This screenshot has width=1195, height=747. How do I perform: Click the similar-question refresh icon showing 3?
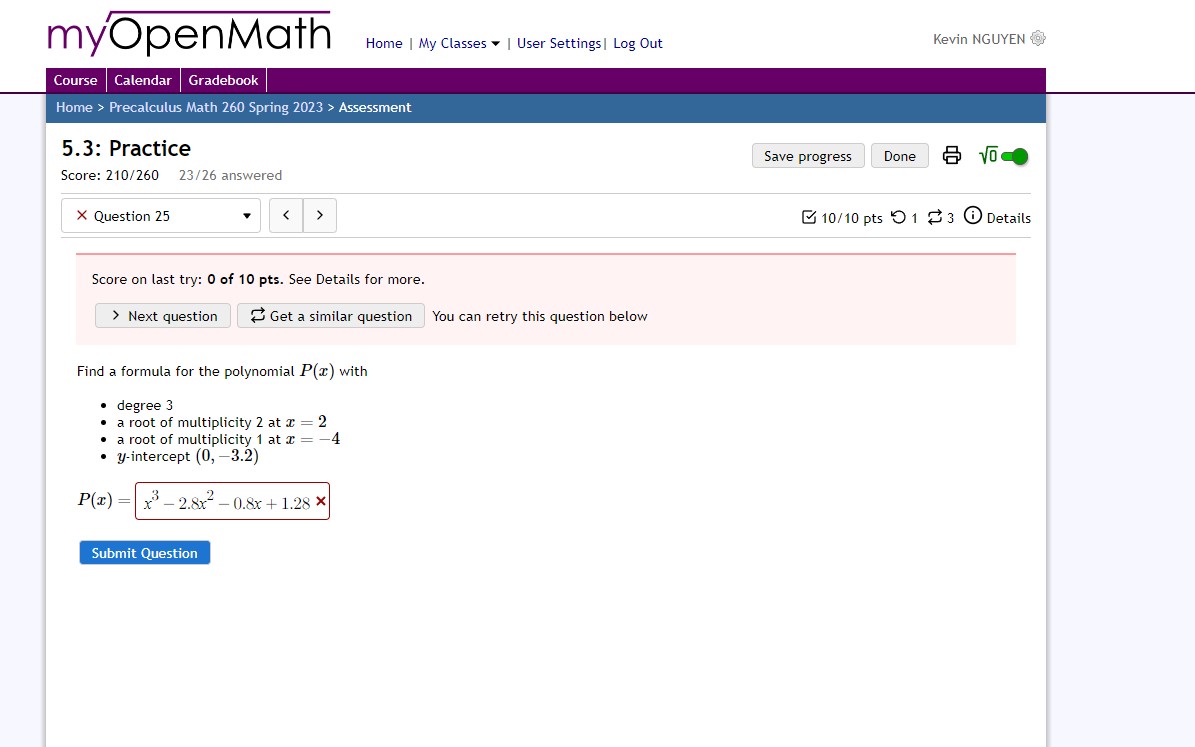click(x=935, y=217)
